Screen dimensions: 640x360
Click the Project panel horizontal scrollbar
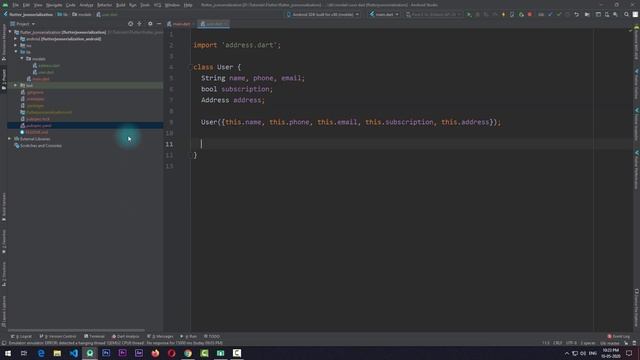coord(76,330)
